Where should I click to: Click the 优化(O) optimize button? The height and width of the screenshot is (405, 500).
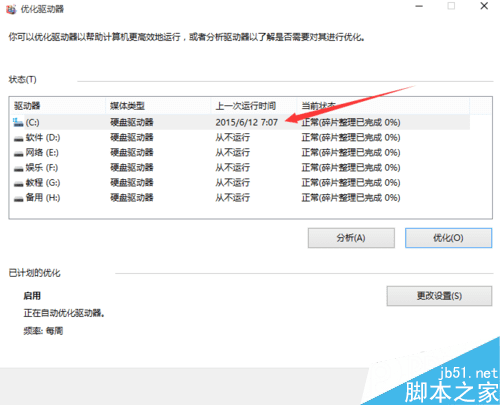pos(448,238)
